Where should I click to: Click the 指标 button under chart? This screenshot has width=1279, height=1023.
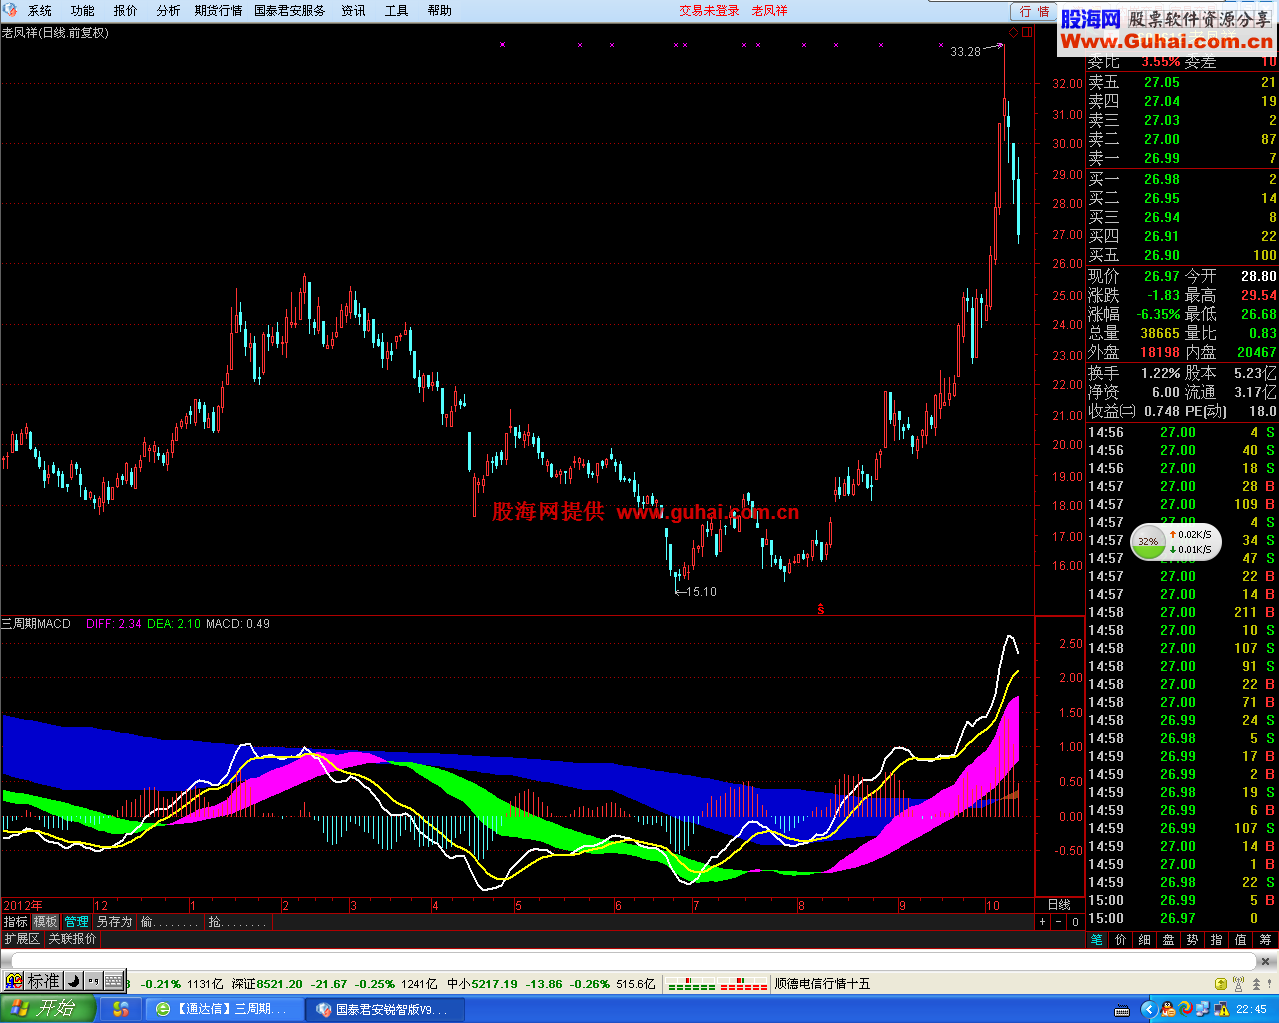(16, 921)
